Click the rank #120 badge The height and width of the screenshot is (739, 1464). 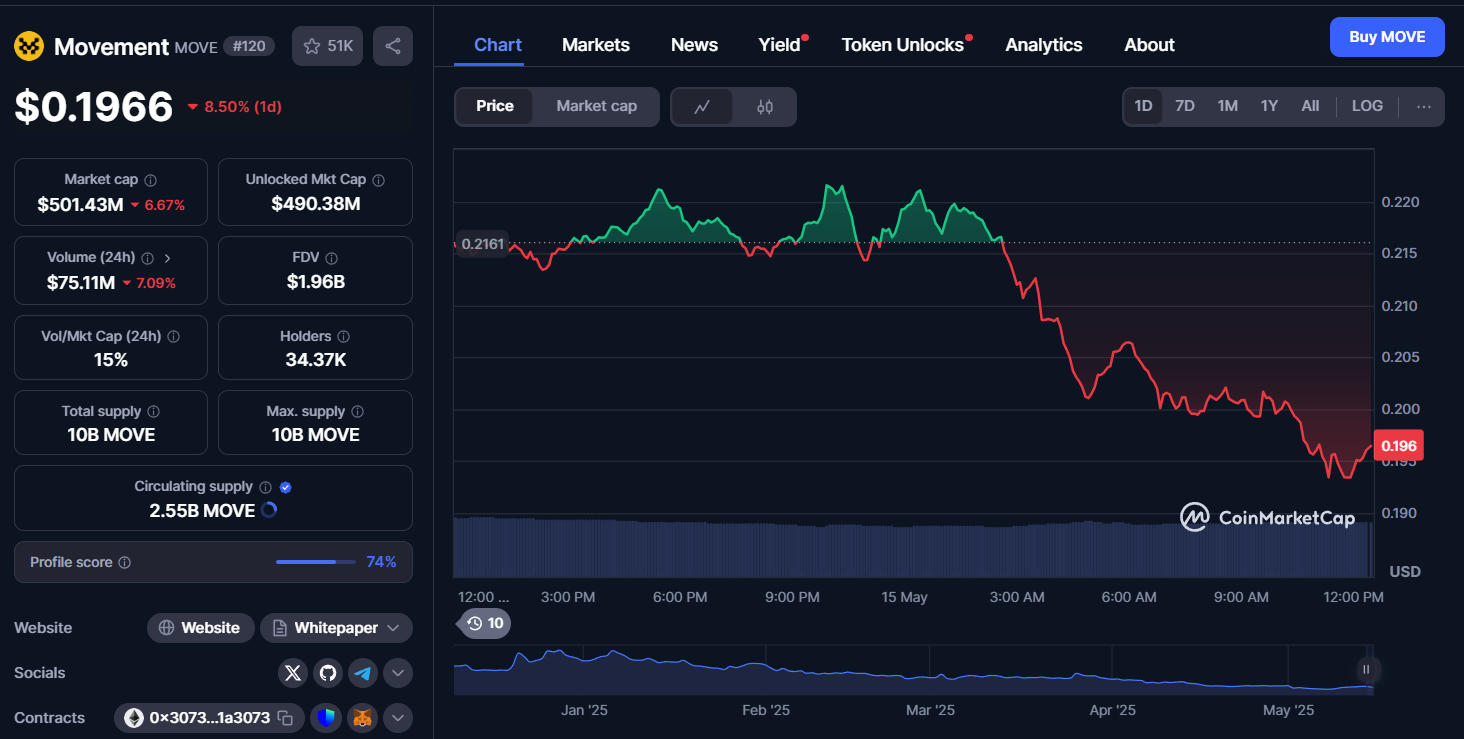(248, 46)
